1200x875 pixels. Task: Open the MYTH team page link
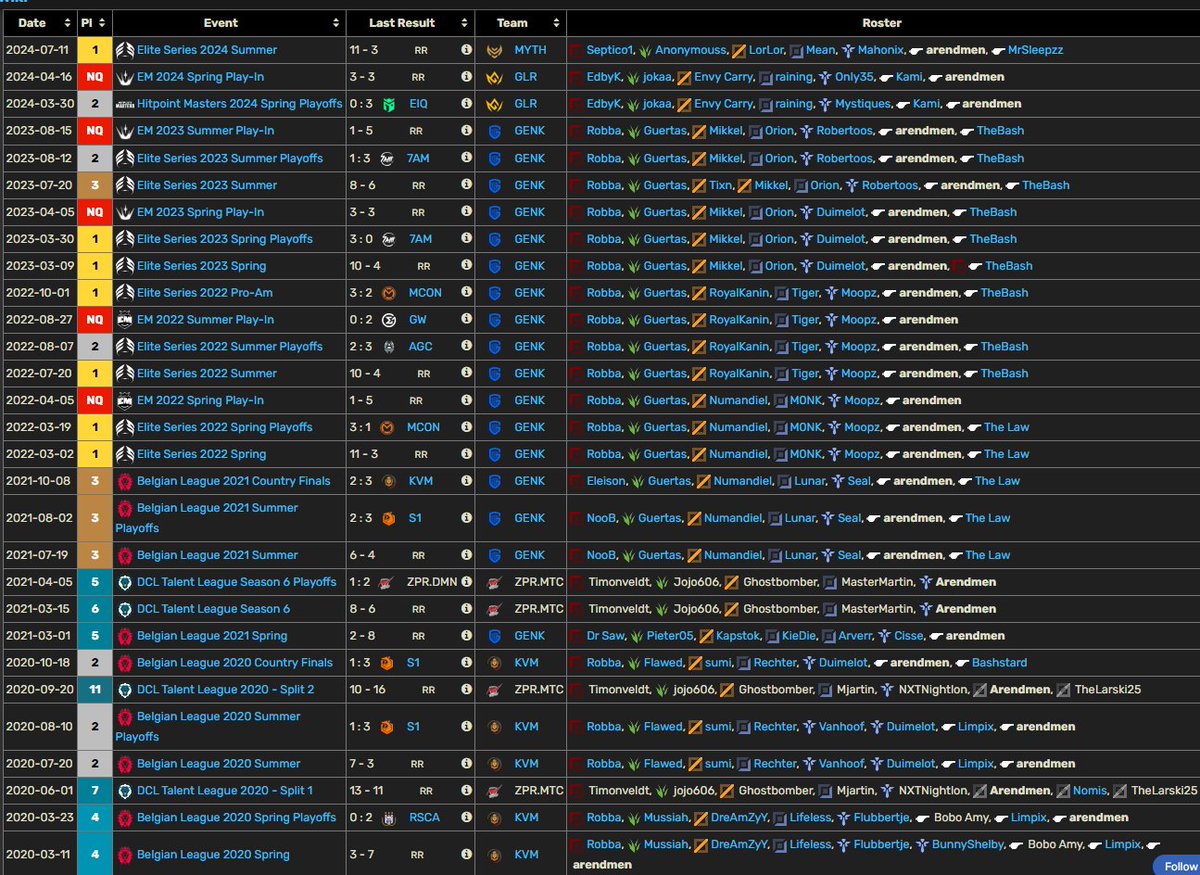pos(531,50)
